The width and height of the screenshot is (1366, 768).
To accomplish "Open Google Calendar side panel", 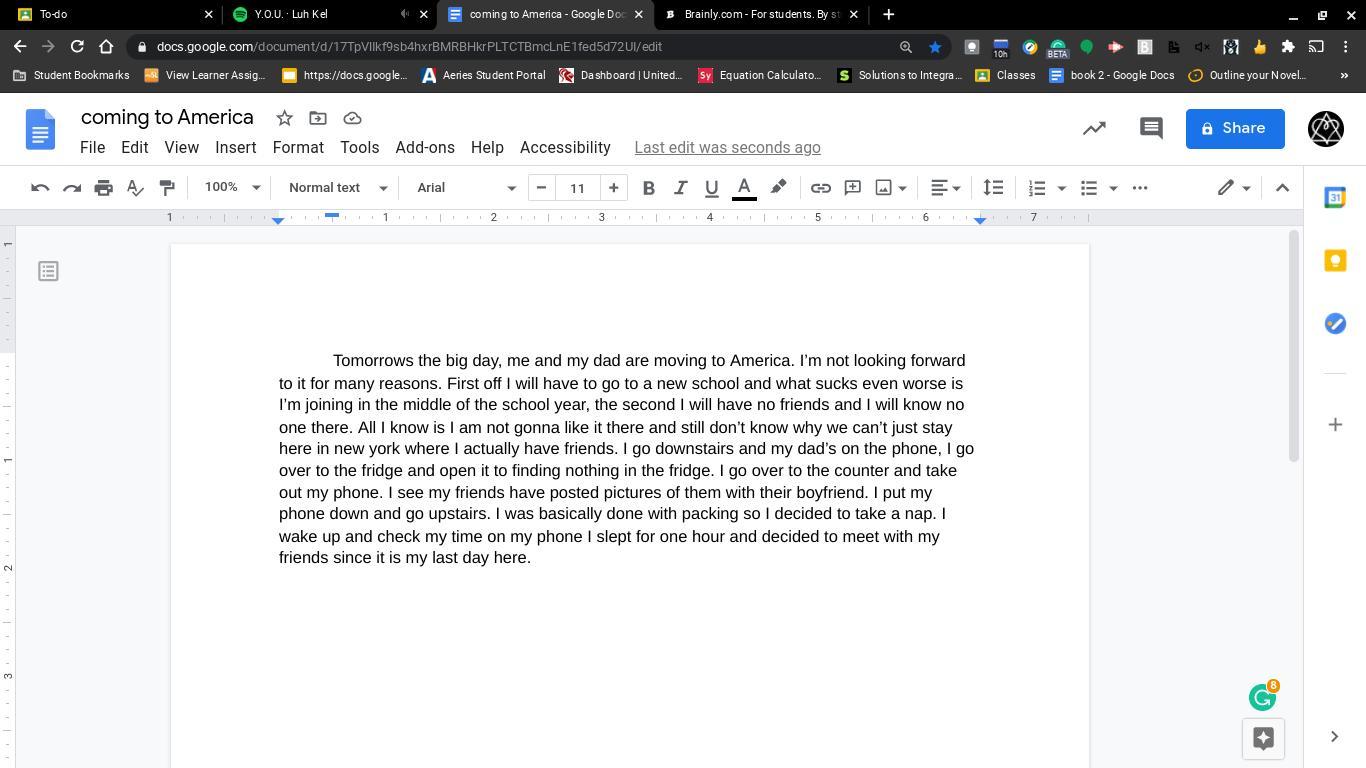I will 1335,197.
